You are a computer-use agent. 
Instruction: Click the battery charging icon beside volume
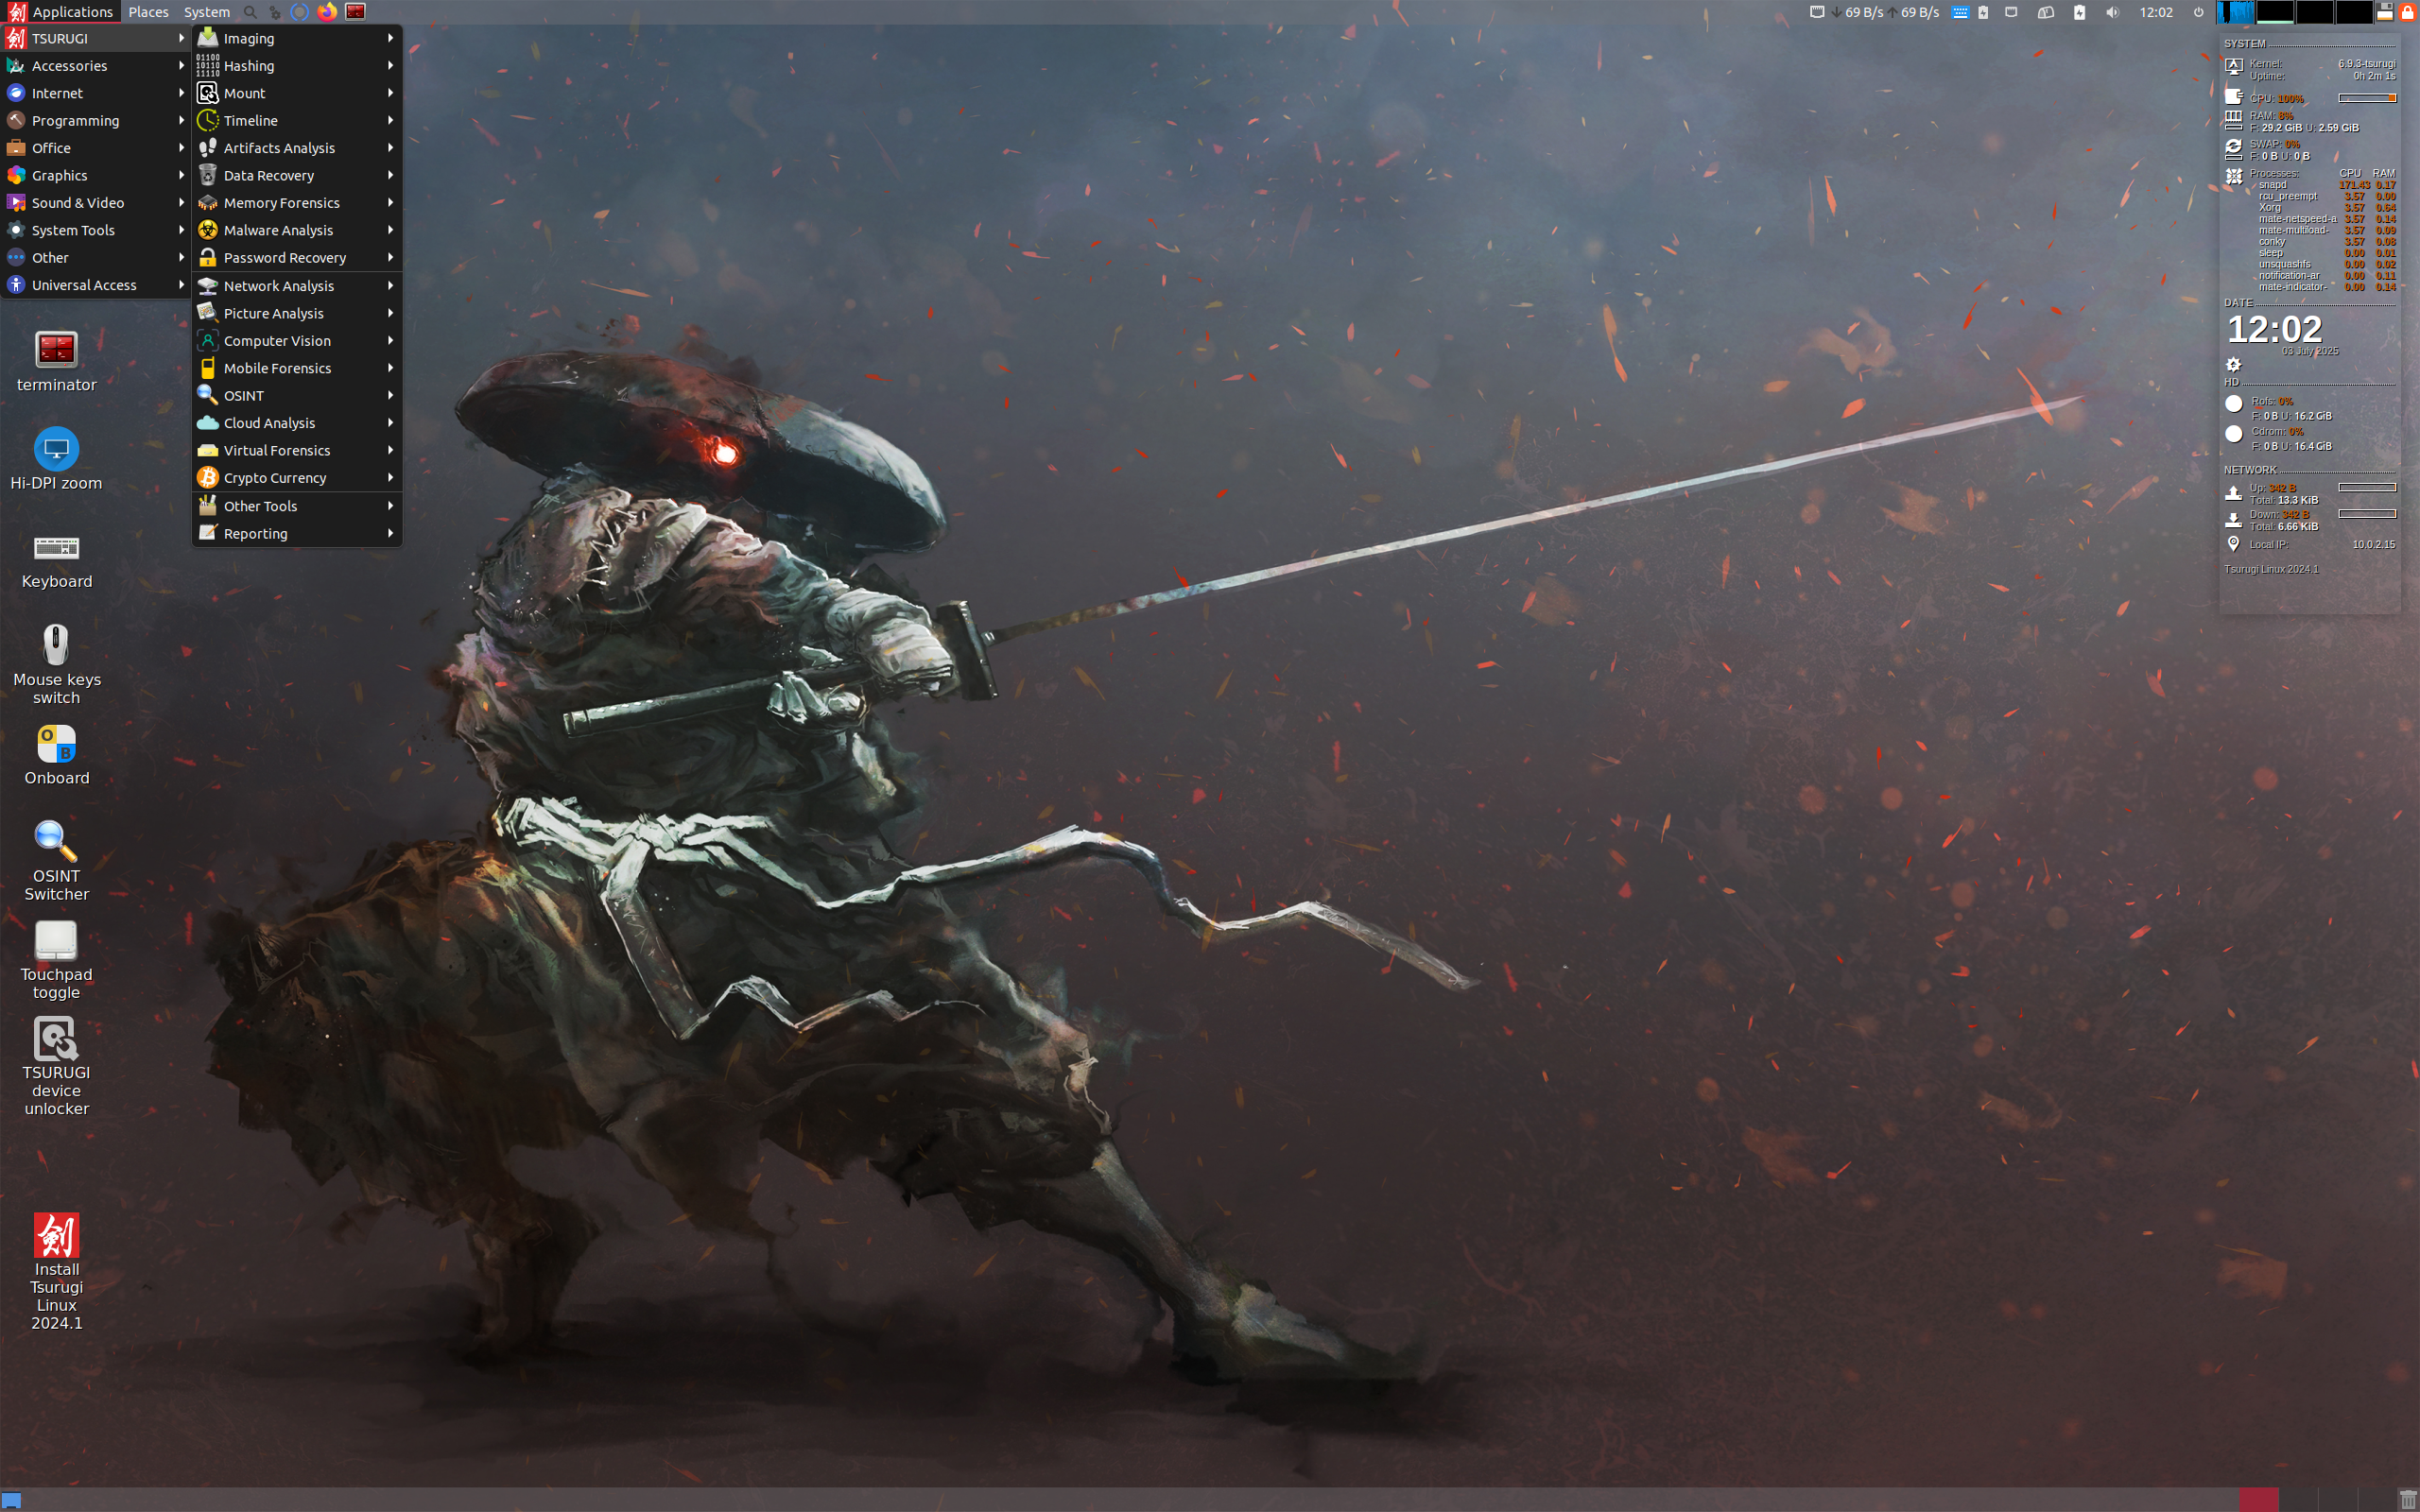[2079, 12]
